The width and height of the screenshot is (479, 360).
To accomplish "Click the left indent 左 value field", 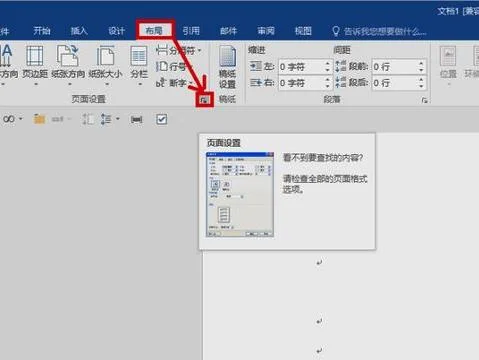I will [x=301, y=67].
